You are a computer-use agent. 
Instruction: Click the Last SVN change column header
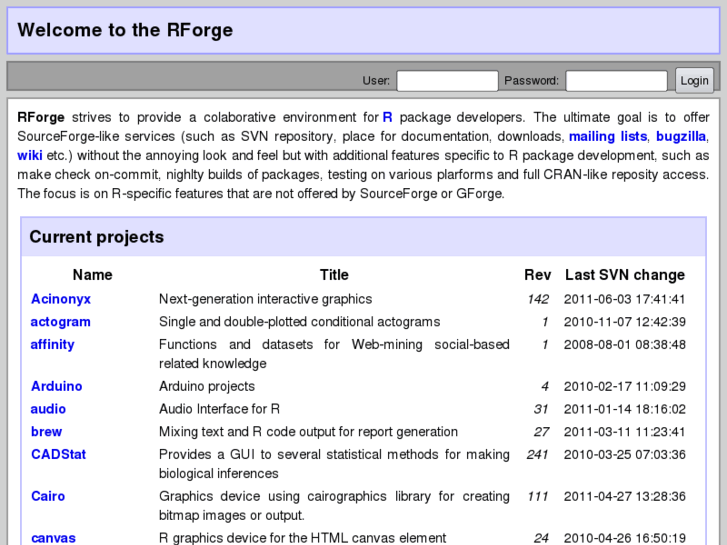625,275
